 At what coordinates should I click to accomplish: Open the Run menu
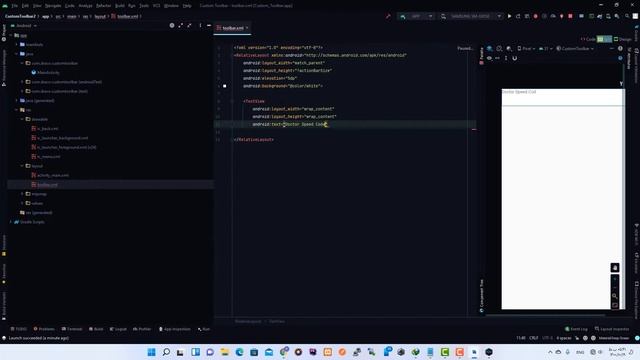coord(132,6)
